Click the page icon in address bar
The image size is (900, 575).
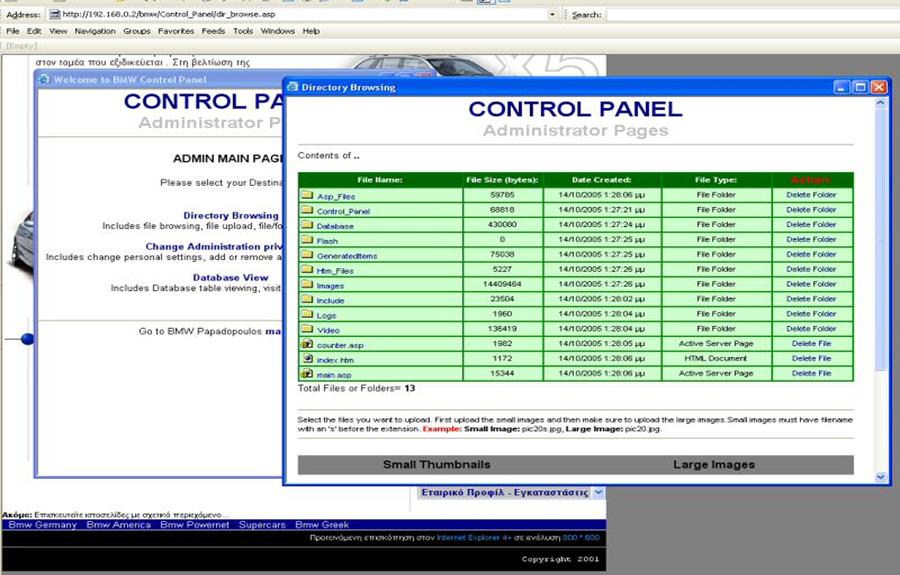(55, 14)
